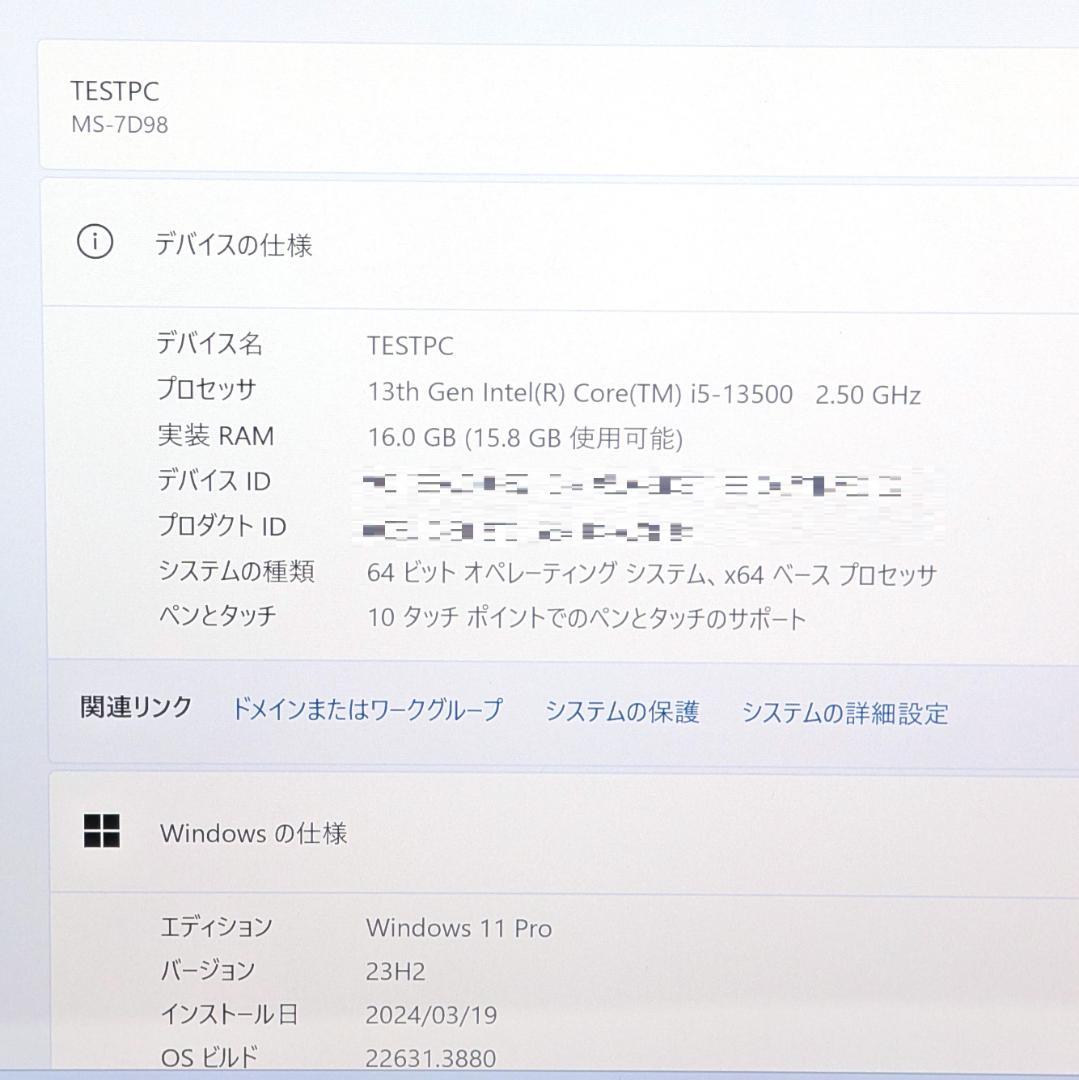This screenshot has width=1079, height=1080.
Task: Select the 64 ビット system type value
Action: tap(651, 573)
